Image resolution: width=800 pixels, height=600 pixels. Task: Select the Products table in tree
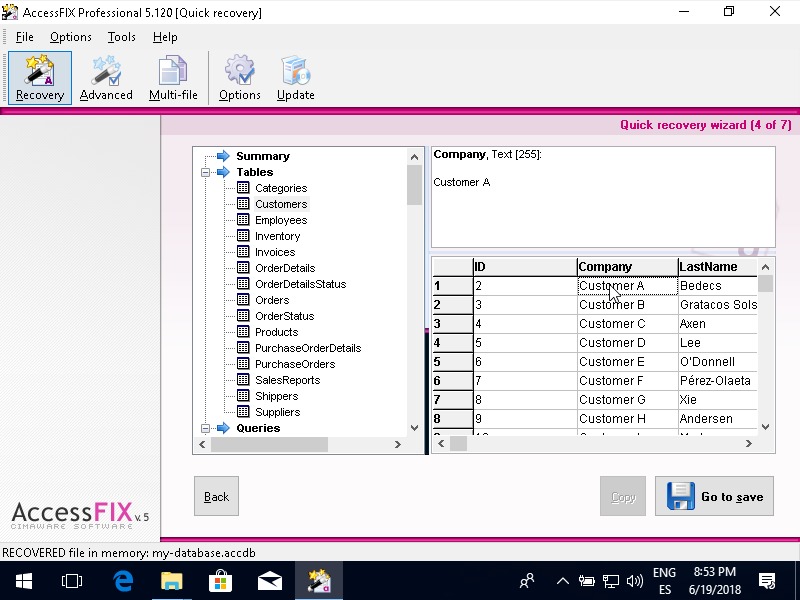click(276, 332)
